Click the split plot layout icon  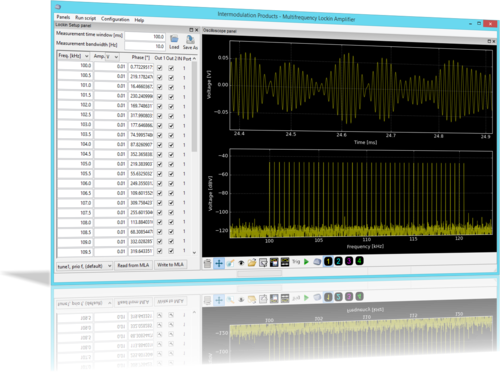point(285,262)
